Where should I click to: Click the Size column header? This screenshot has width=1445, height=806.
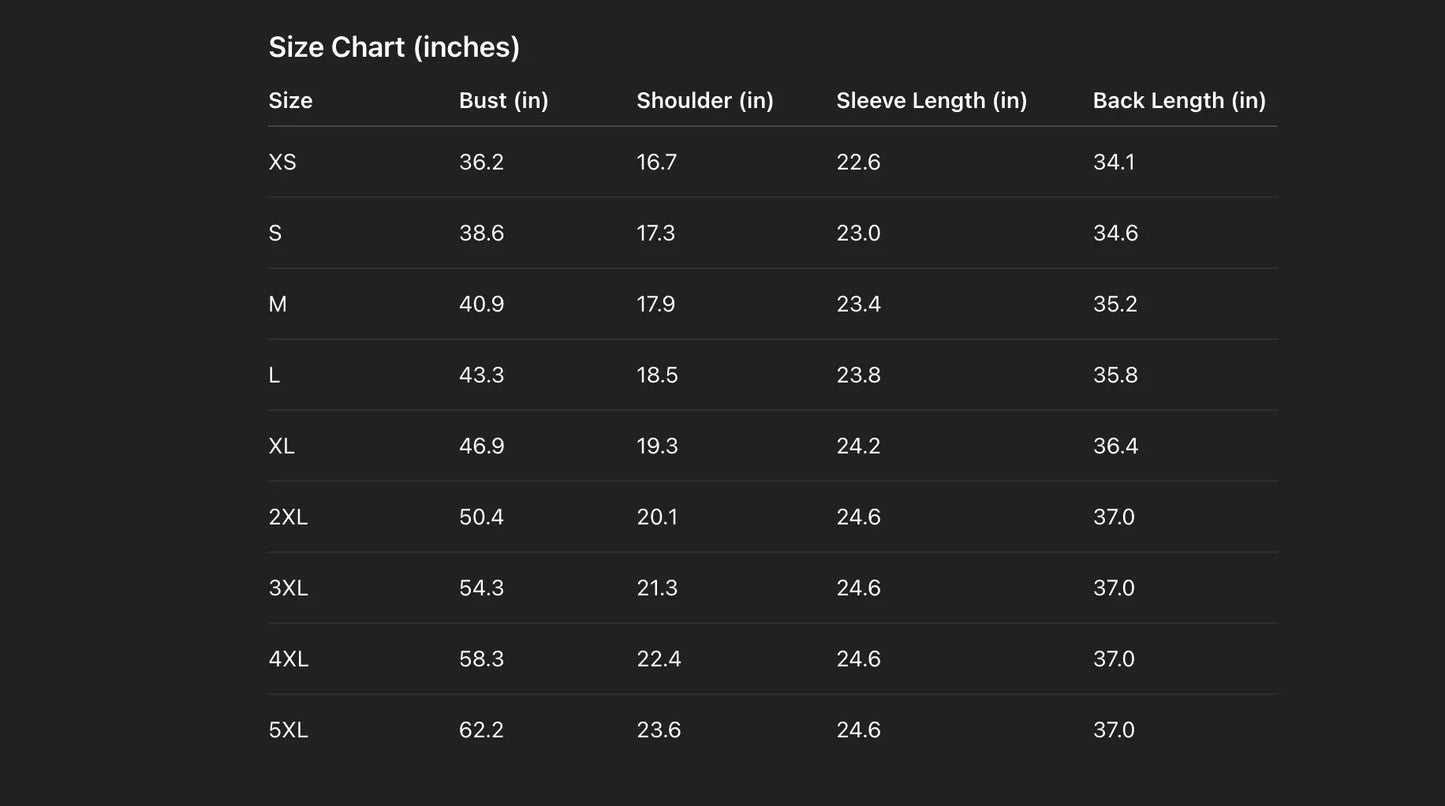(x=290, y=100)
